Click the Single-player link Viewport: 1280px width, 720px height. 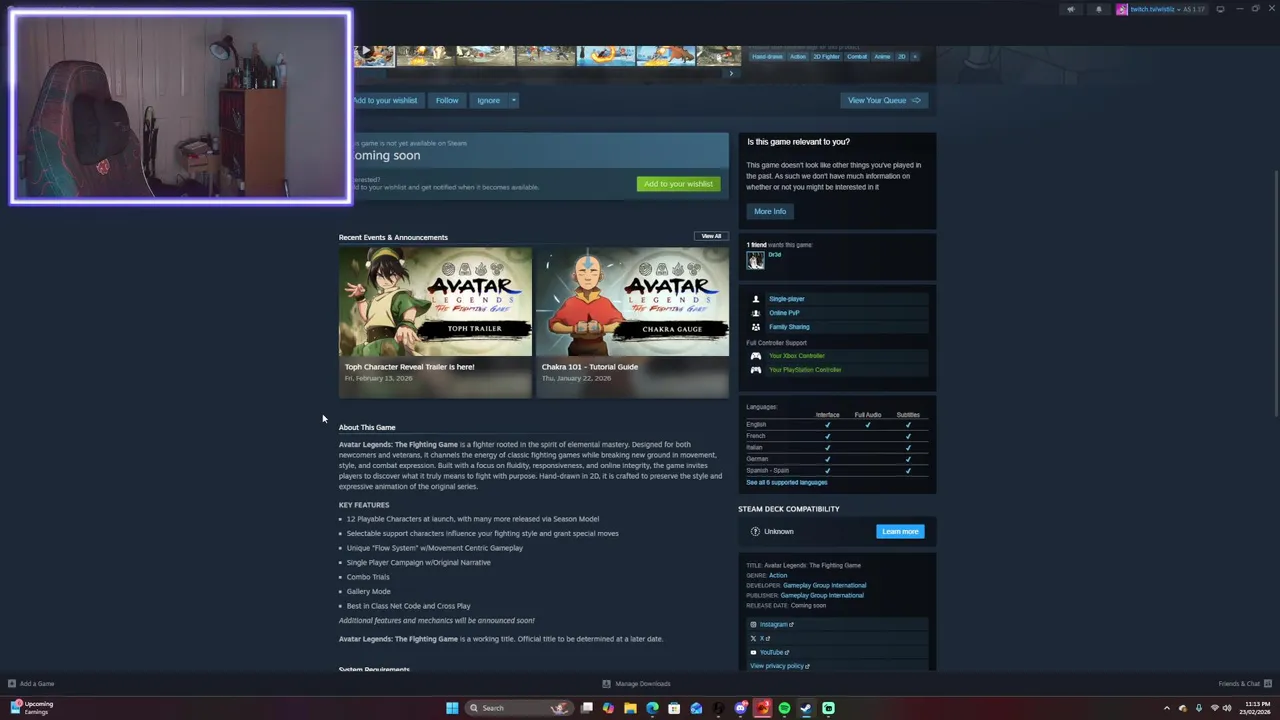786,299
